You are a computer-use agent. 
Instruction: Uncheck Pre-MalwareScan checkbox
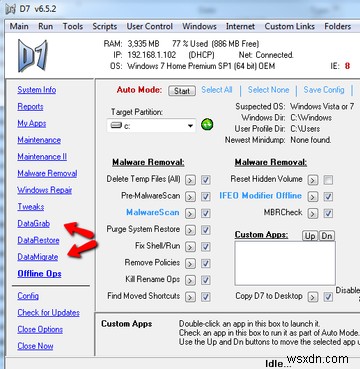(x=206, y=197)
